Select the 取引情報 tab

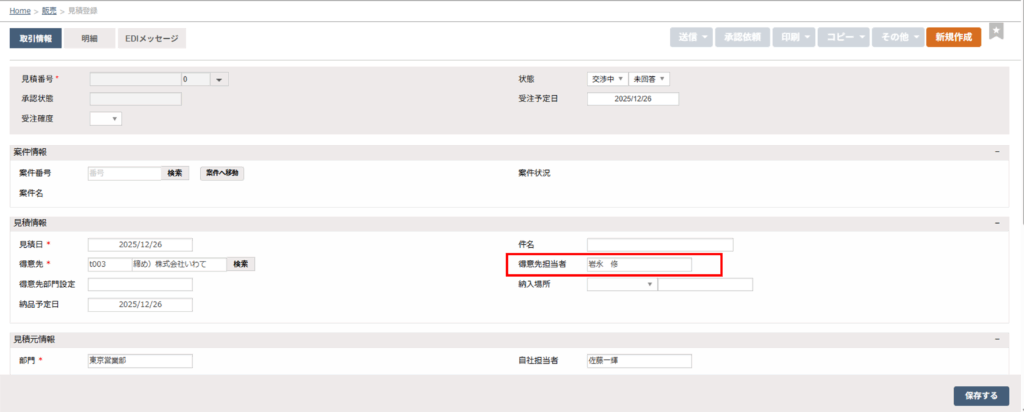pos(35,38)
